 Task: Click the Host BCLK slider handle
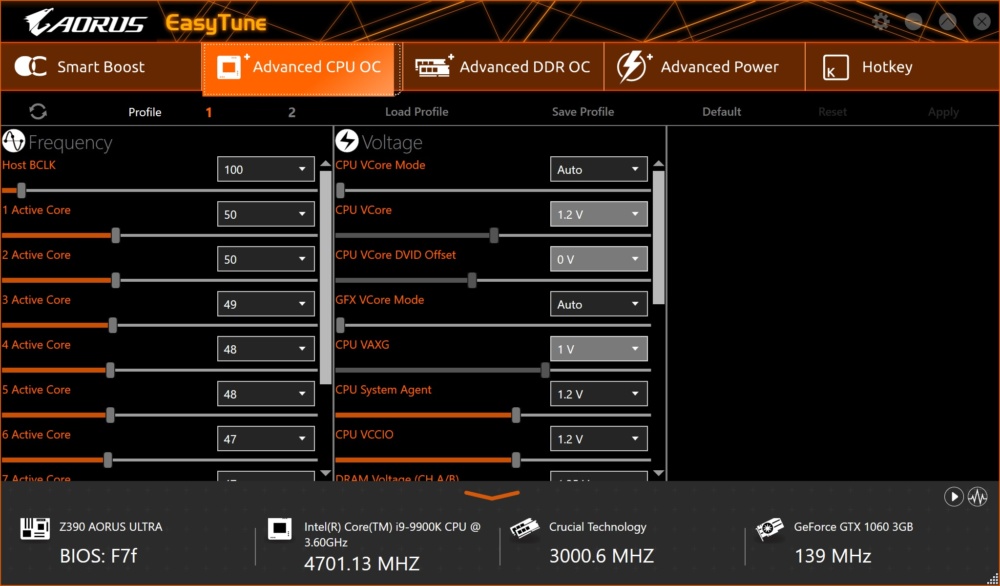[21, 190]
